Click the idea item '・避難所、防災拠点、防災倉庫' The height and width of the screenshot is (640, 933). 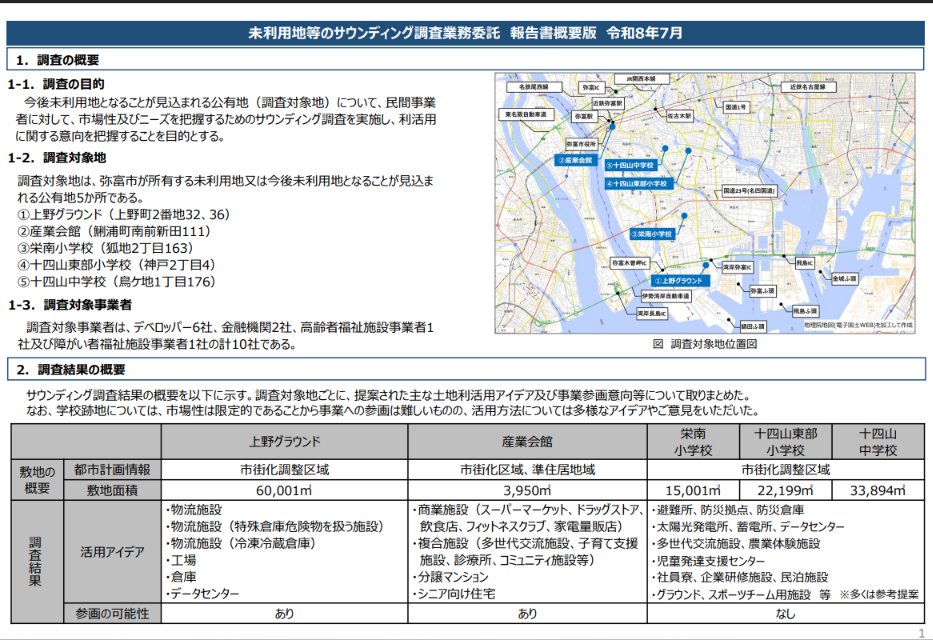pos(727,510)
